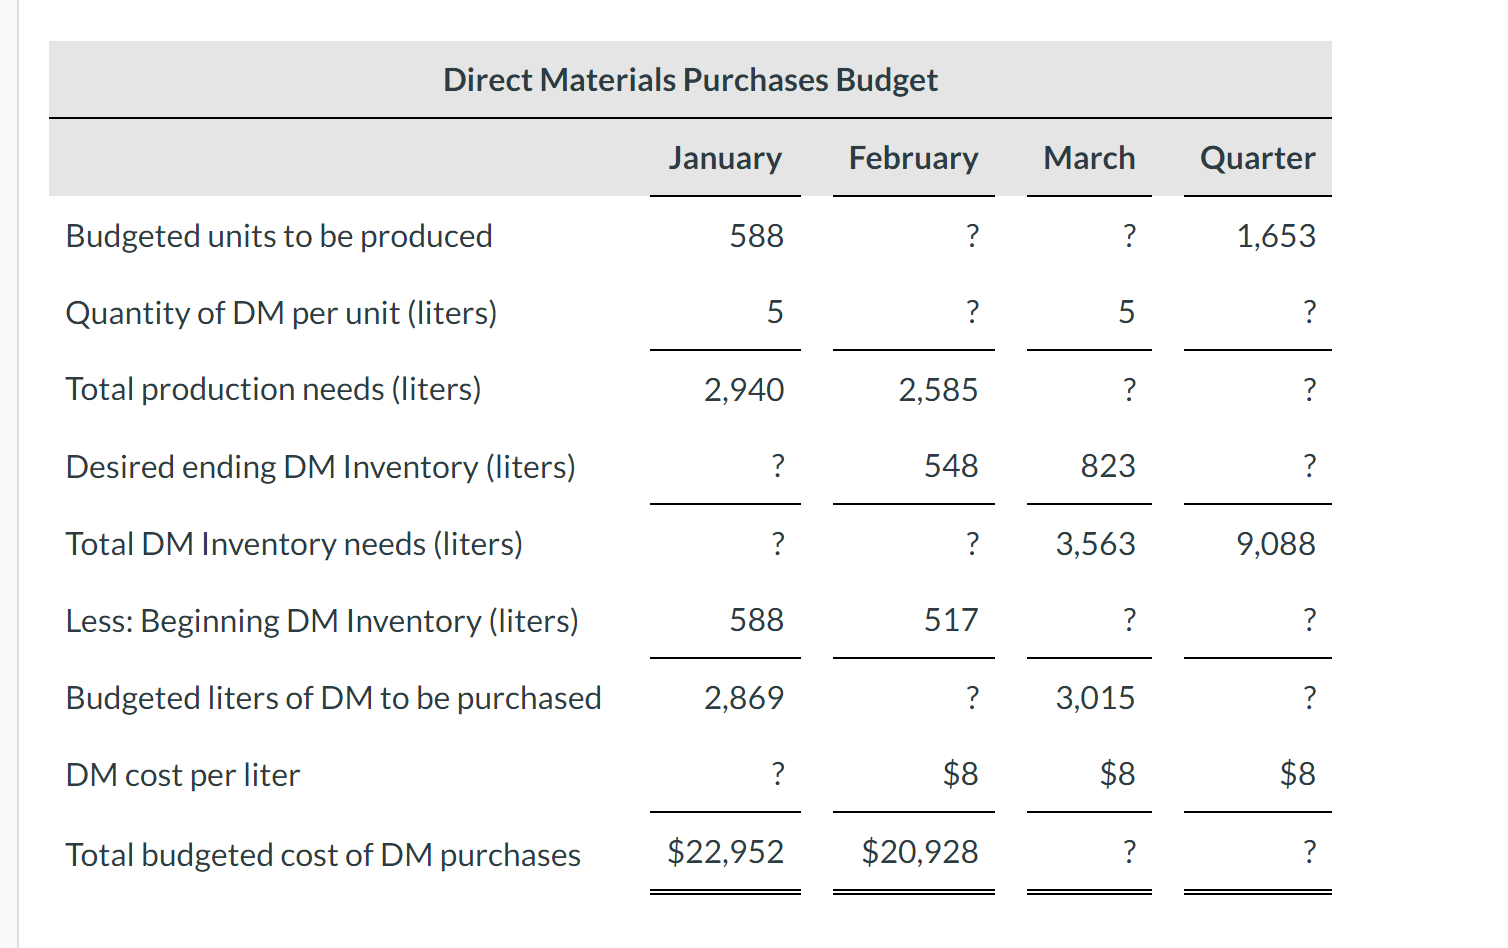Select March quantity per unit value 5
Screen dimensions: 1508x948
point(1126,312)
